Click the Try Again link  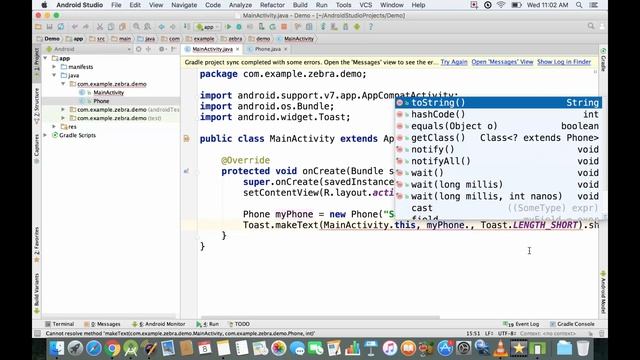[x=454, y=62]
